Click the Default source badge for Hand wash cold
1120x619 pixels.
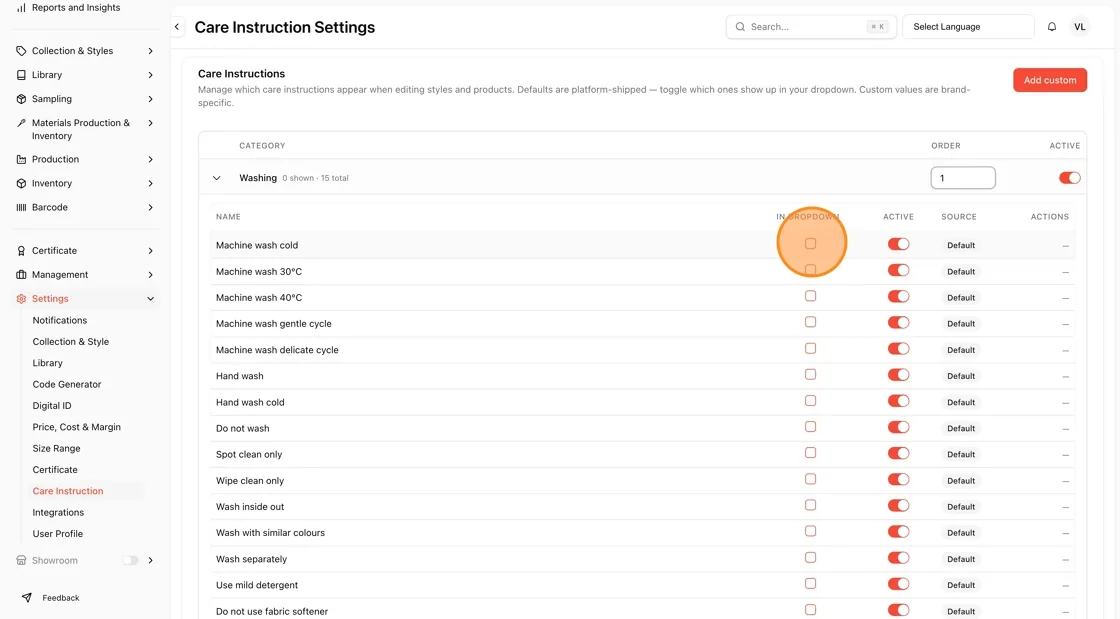coord(961,402)
